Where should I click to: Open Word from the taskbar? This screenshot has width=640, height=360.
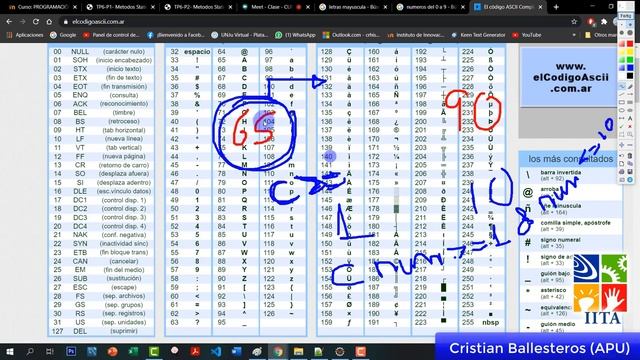click(x=237, y=351)
